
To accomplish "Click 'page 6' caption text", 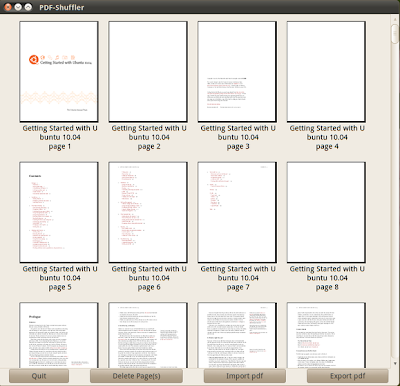I will (149, 287).
